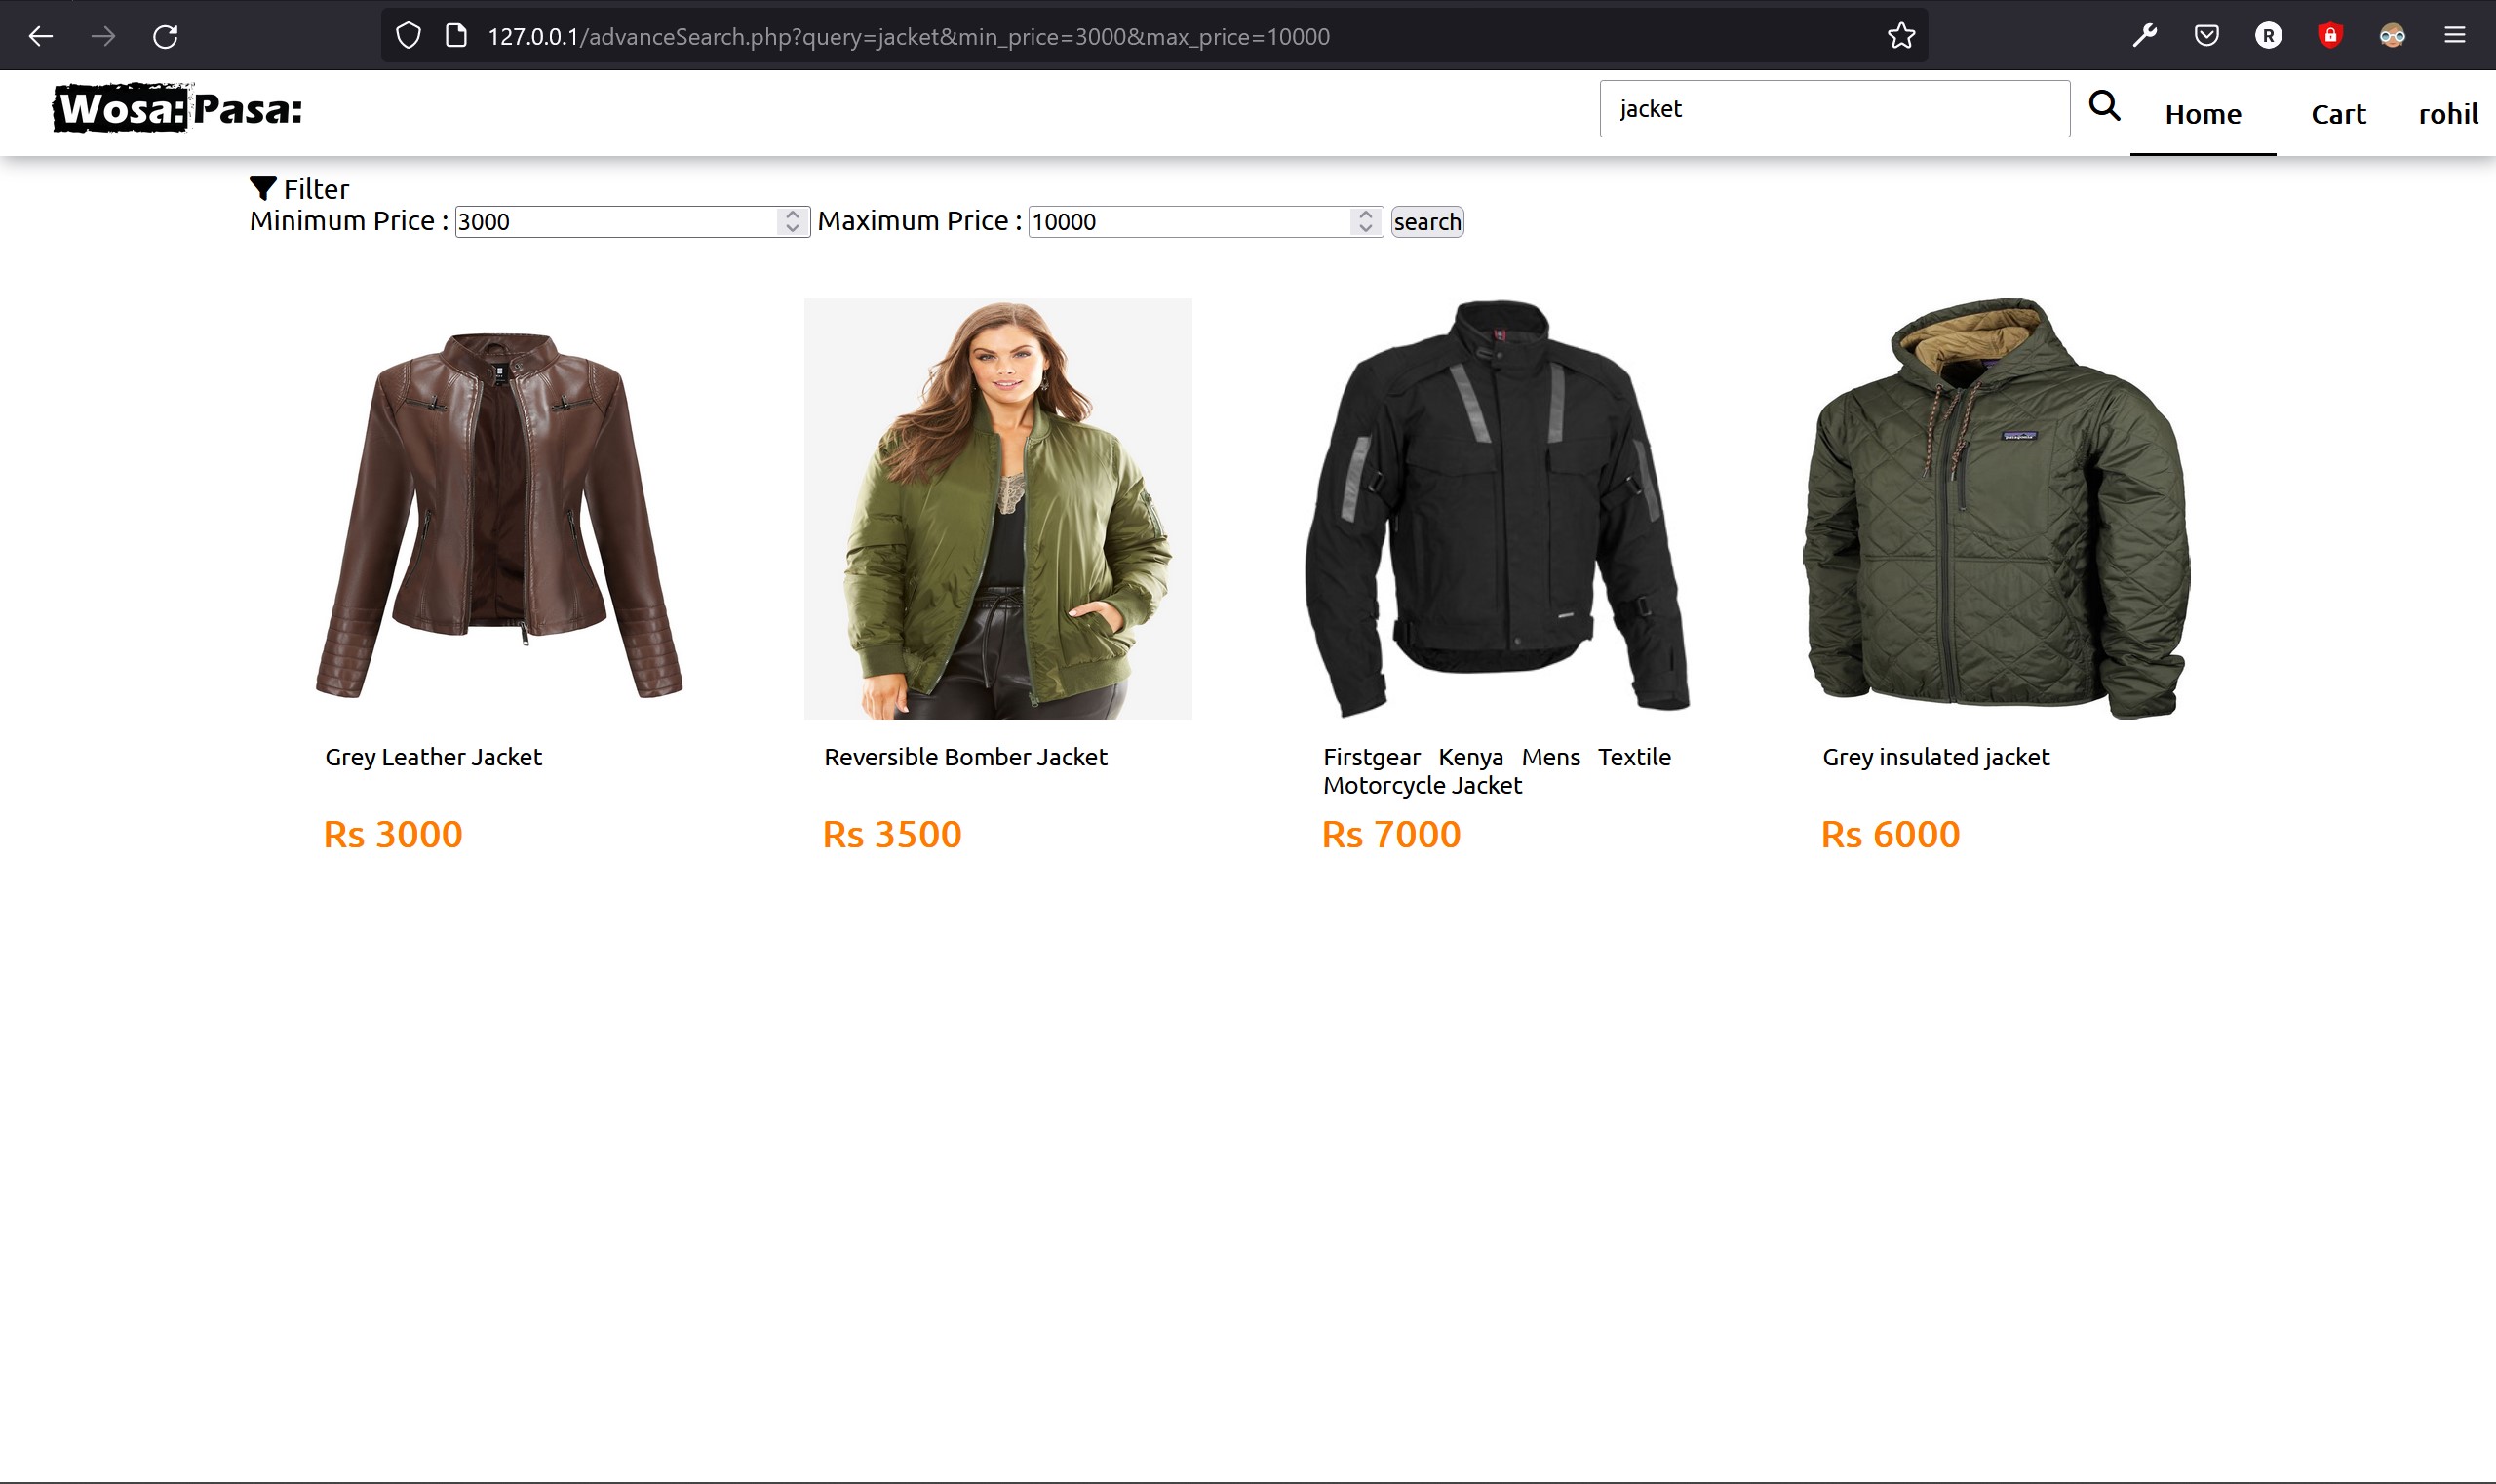Click the Wosa: Pasa: site logo

tap(177, 109)
